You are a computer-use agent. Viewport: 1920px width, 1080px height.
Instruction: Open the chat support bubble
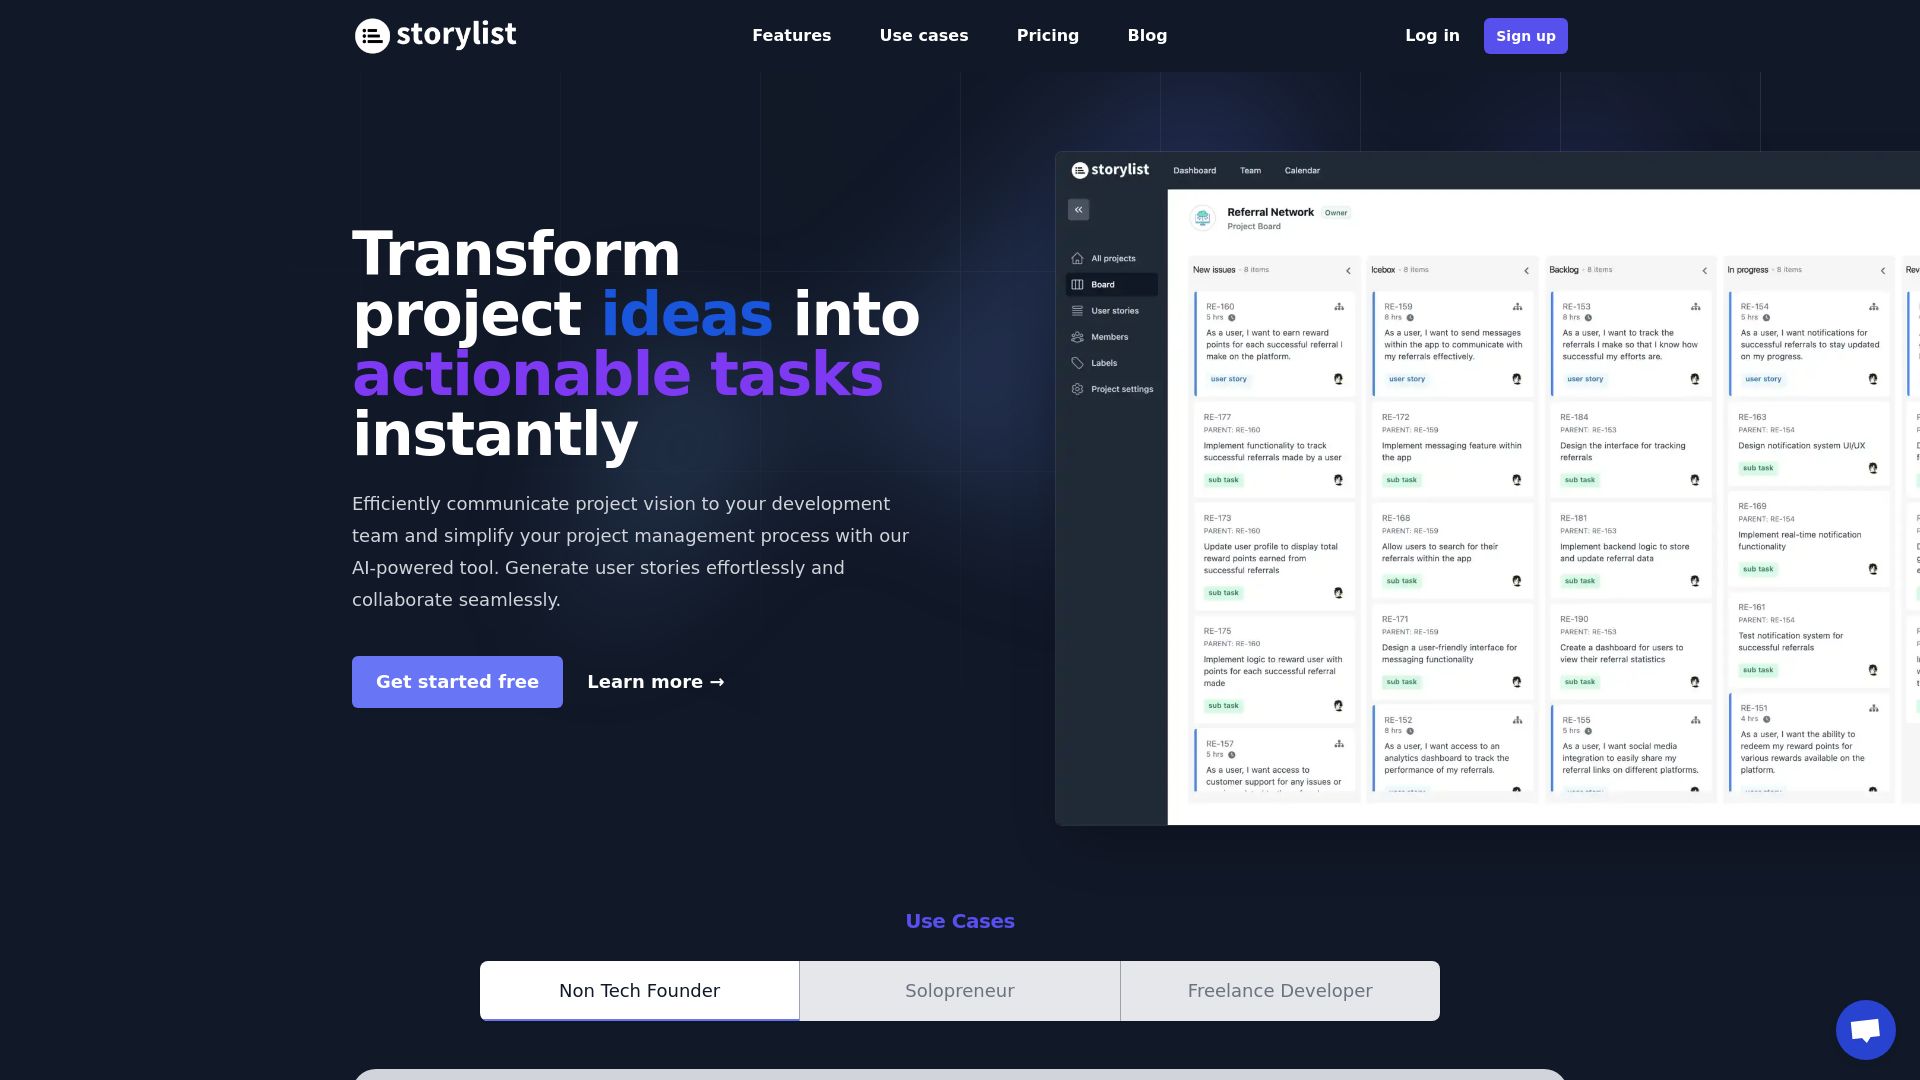click(x=1865, y=1029)
